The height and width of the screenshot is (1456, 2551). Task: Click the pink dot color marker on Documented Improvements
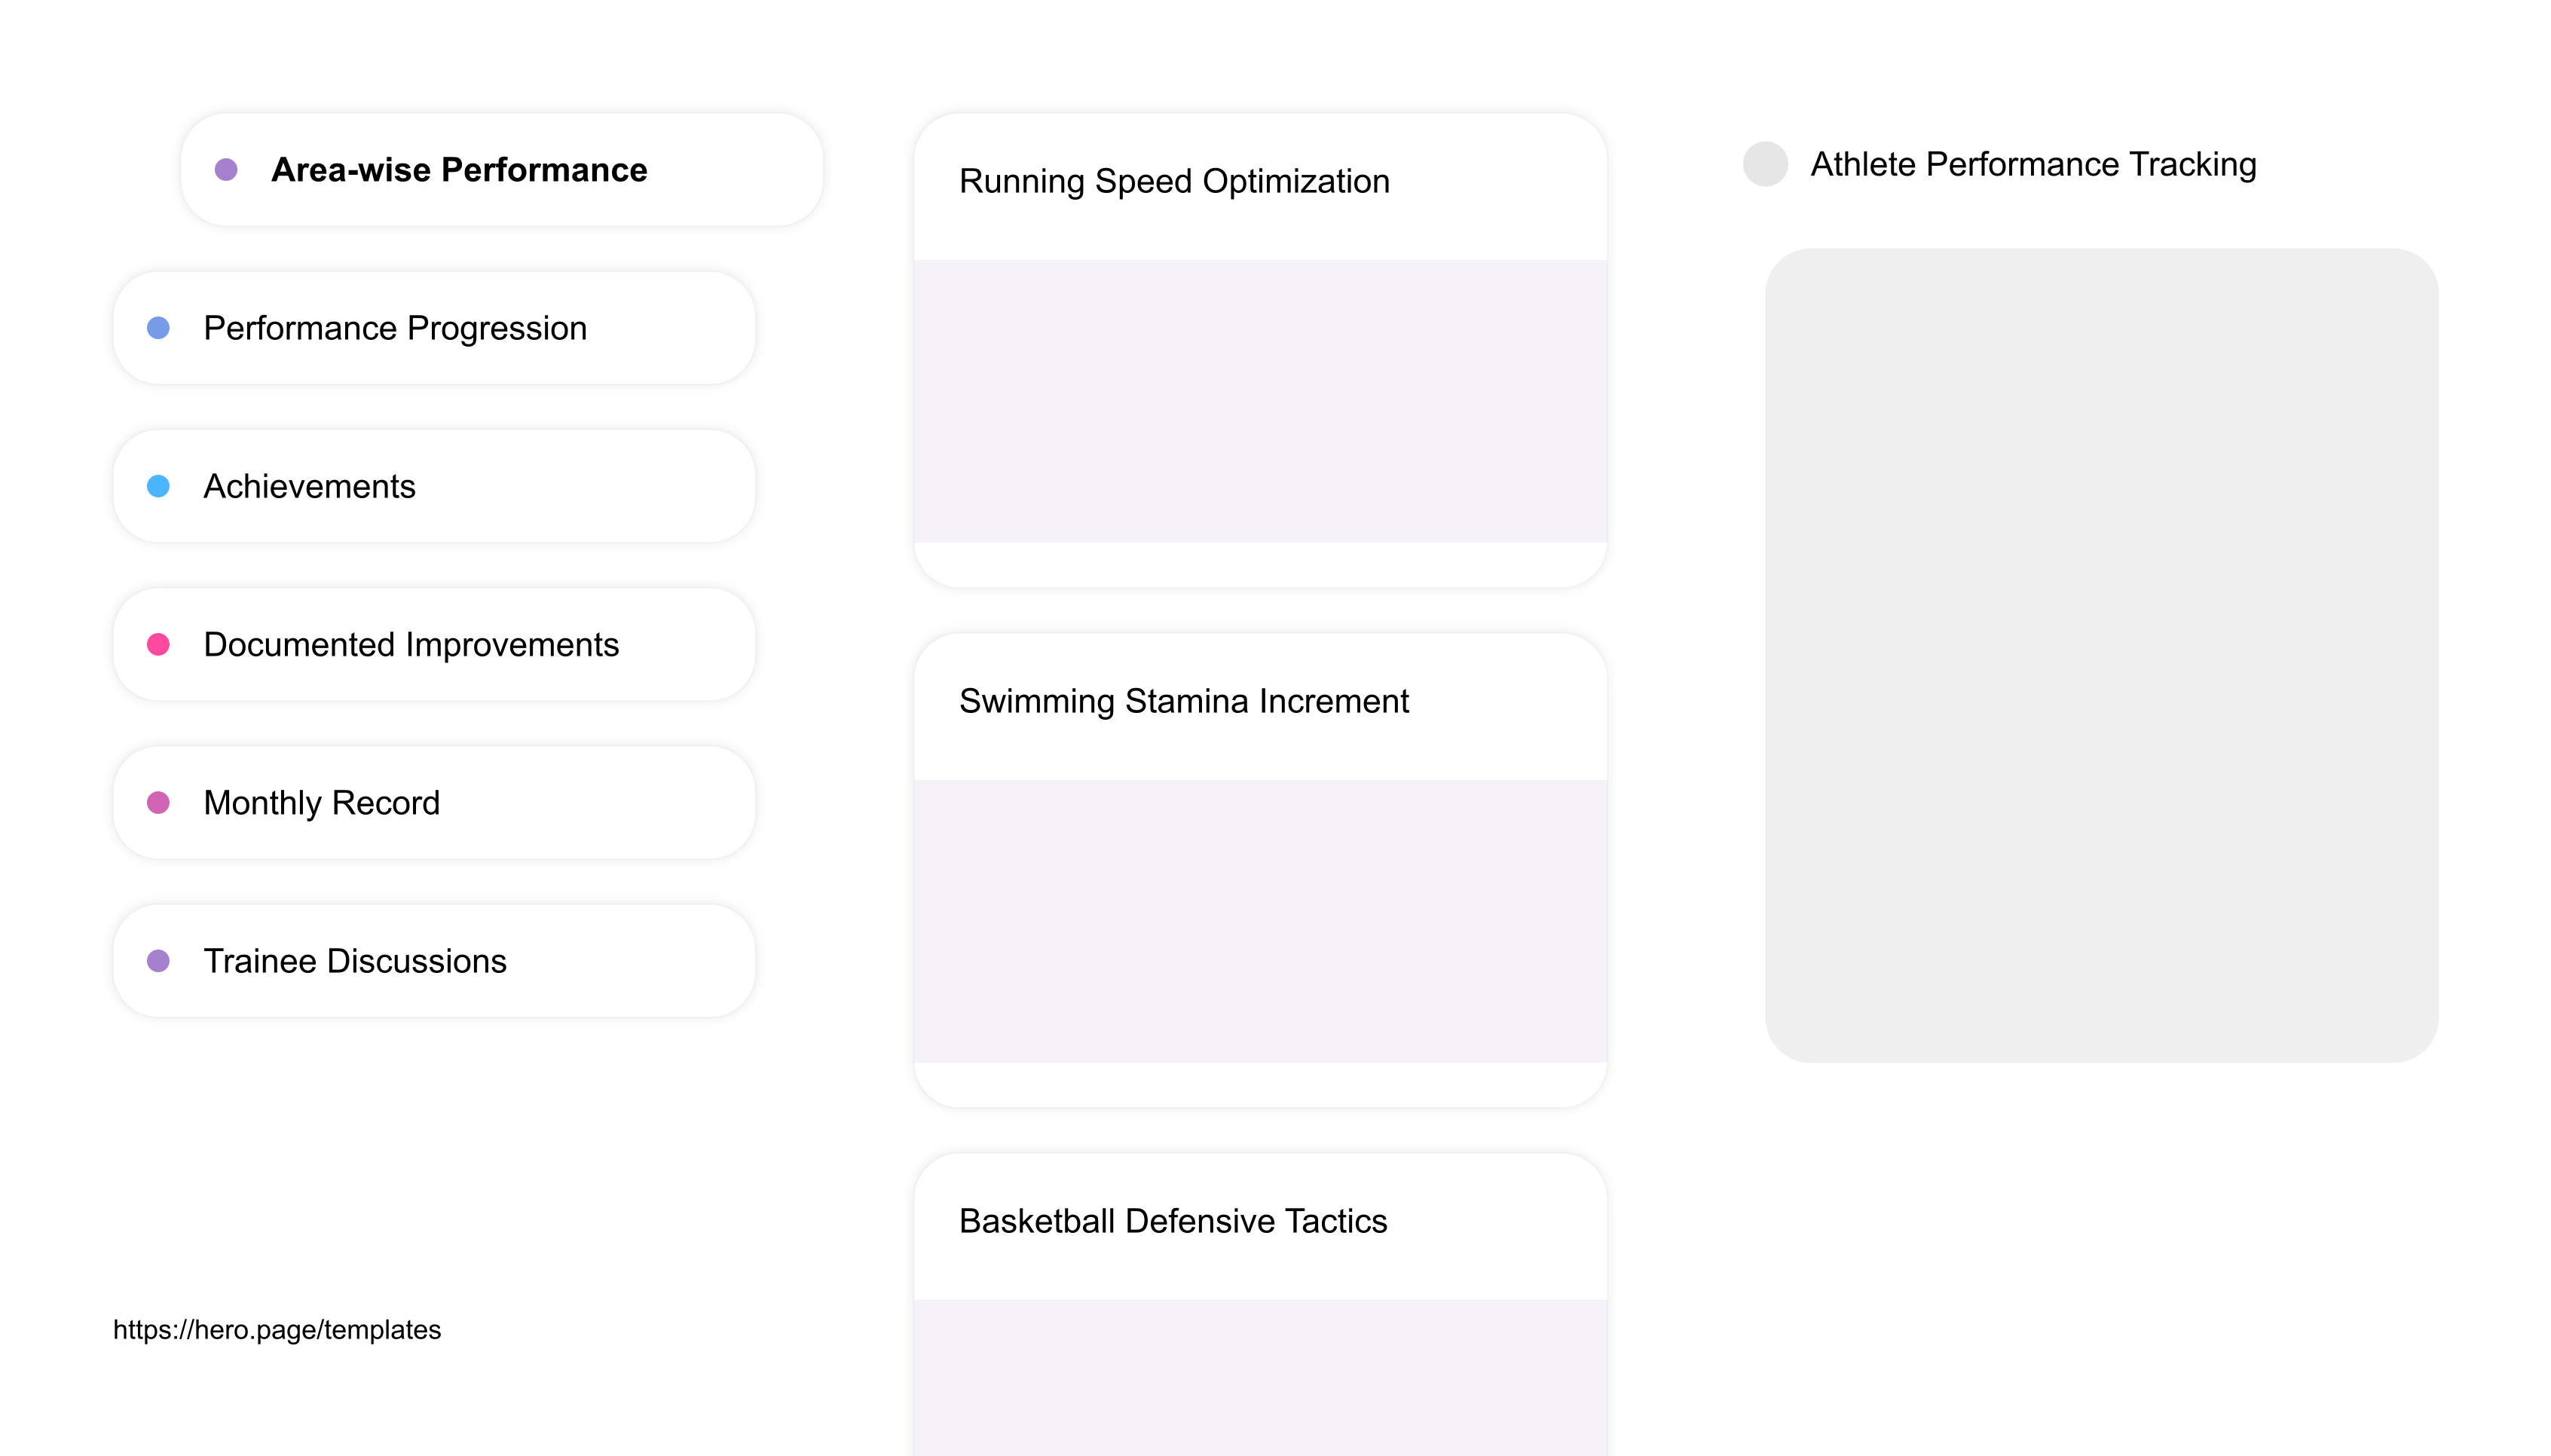(x=158, y=645)
